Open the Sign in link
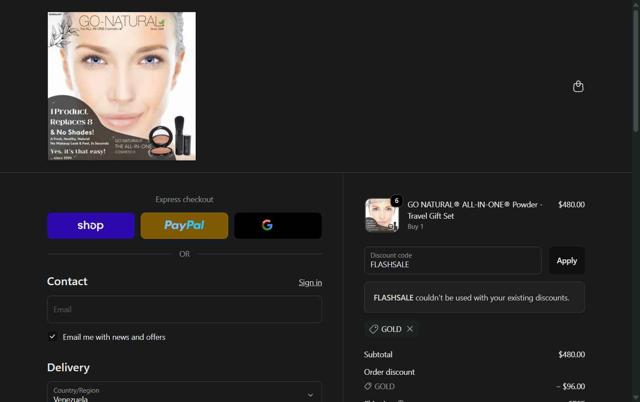The width and height of the screenshot is (640, 402). [310, 282]
